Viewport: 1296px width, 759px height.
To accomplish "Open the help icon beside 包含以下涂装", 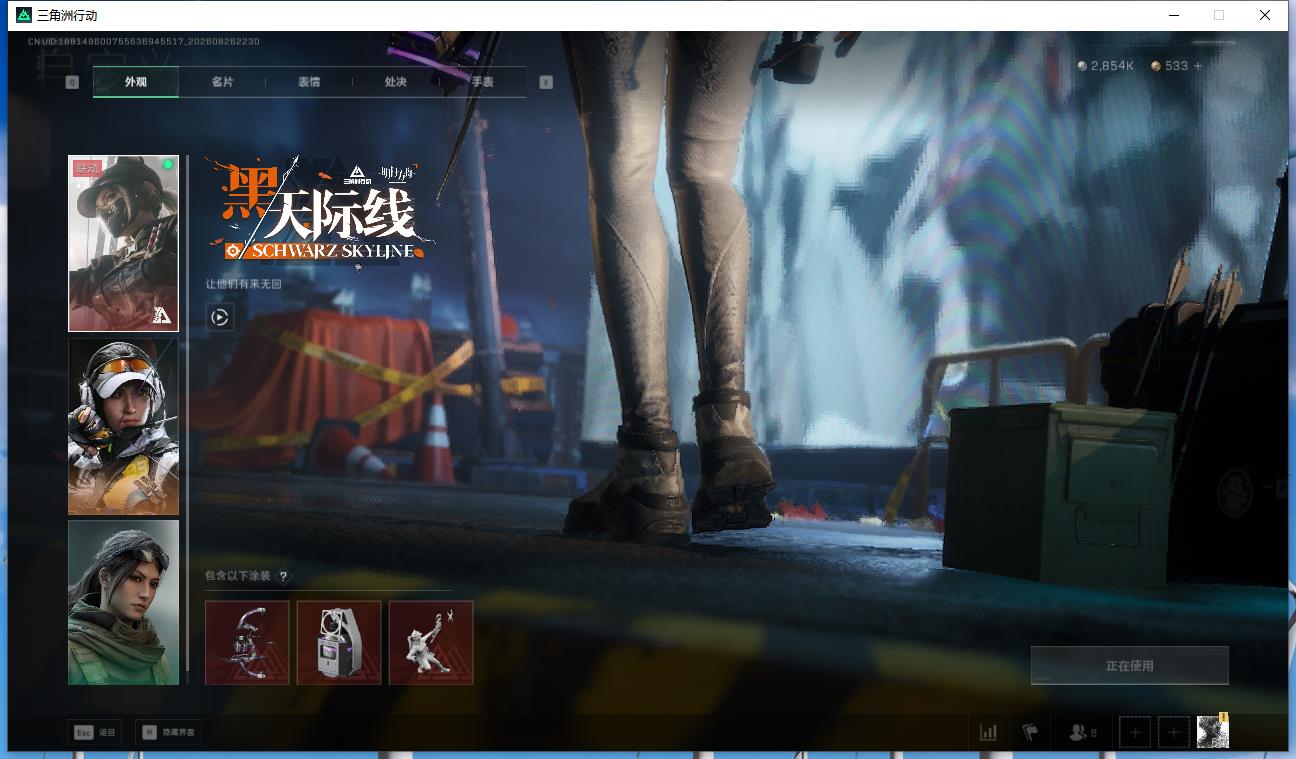I will point(284,576).
